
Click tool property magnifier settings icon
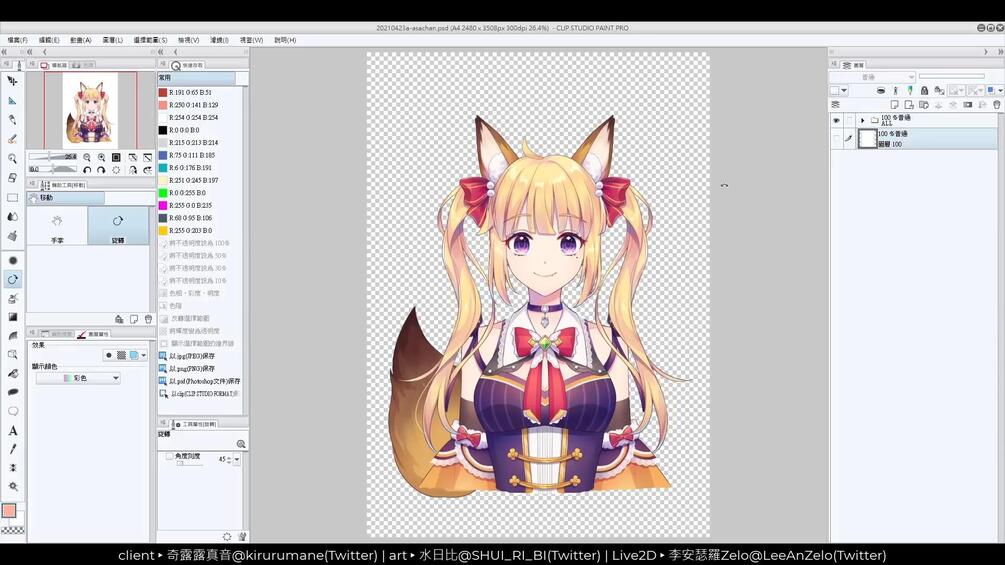(241, 444)
